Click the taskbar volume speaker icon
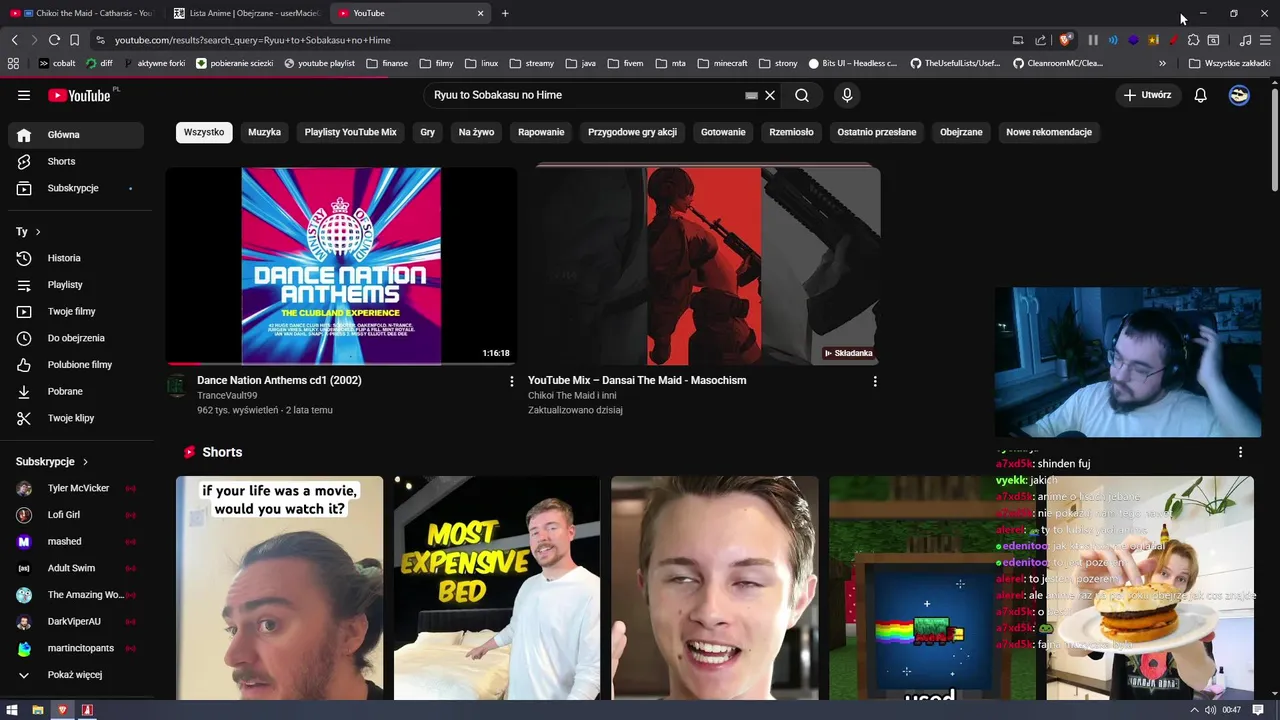This screenshot has height=720, width=1280. click(x=1210, y=710)
